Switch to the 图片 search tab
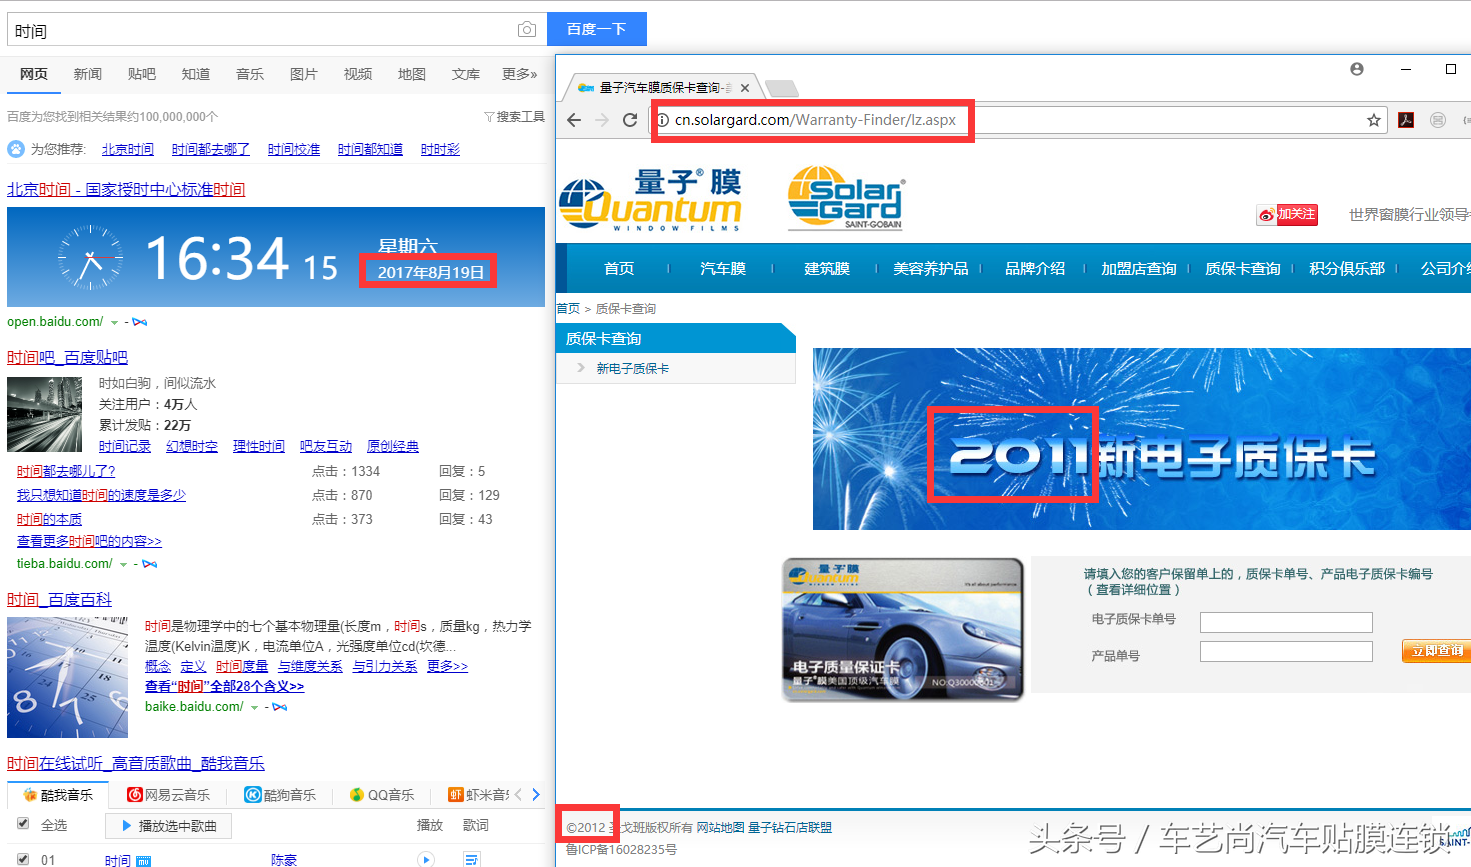Image resolution: width=1471 pixels, height=867 pixels. (x=304, y=74)
